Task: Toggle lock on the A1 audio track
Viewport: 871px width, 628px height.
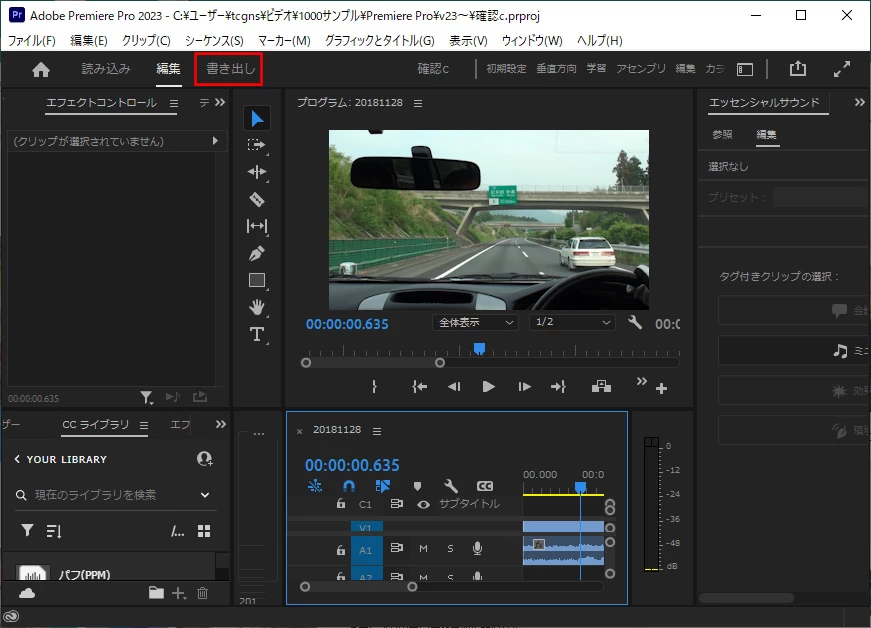Action: [x=341, y=550]
